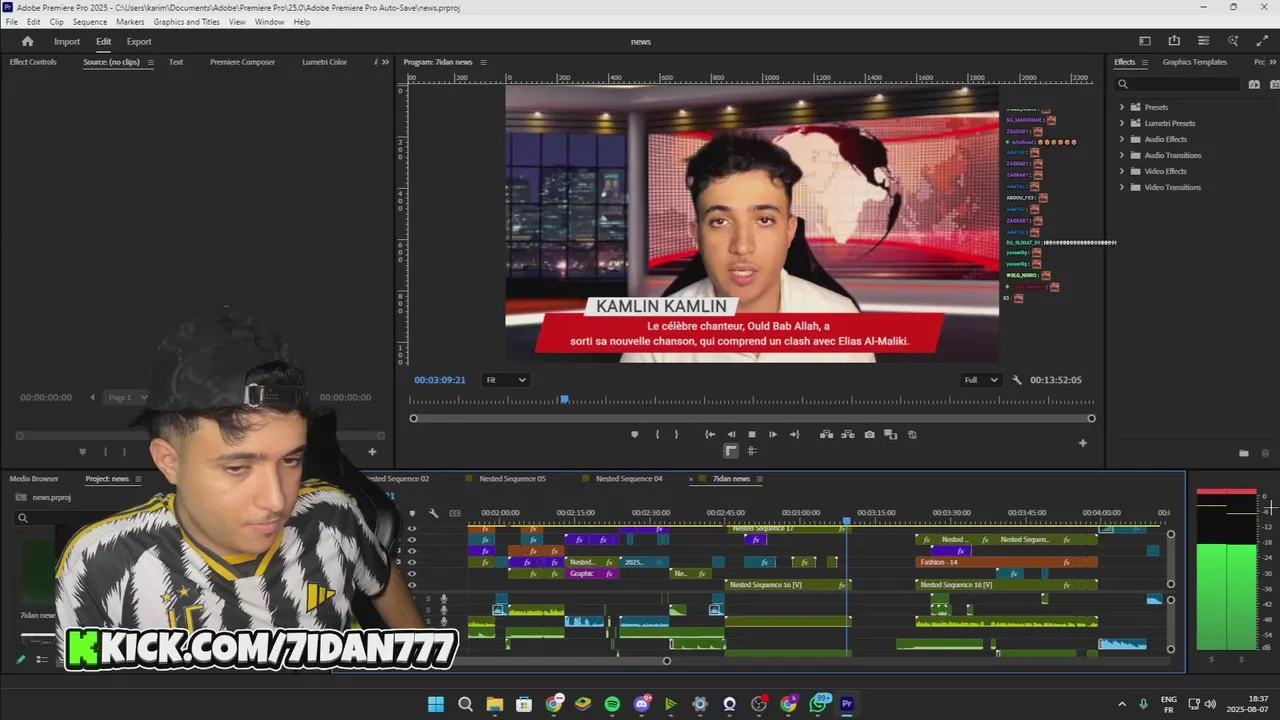1280x720 pixels.
Task: Show overflow panels chevron in Effects group
Action: click(x=1274, y=62)
